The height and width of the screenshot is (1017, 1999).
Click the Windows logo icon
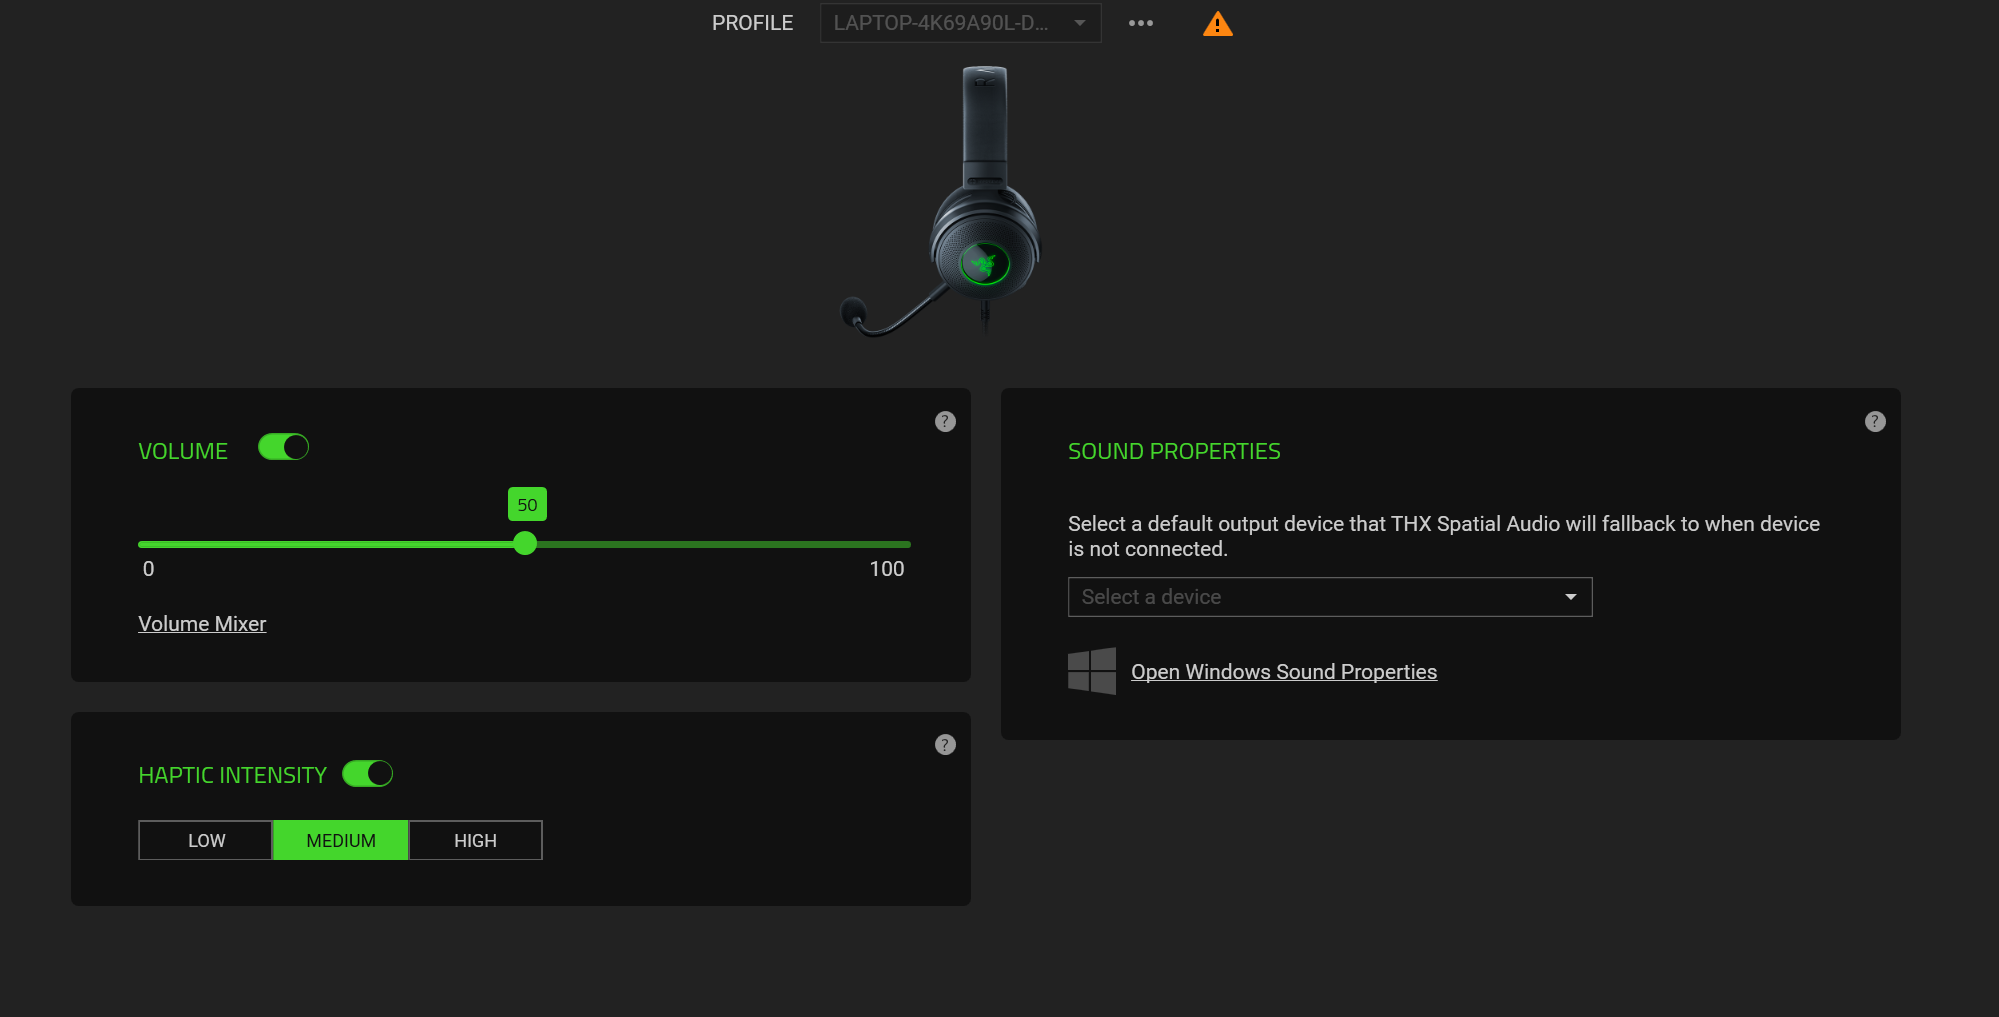pos(1091,671)
